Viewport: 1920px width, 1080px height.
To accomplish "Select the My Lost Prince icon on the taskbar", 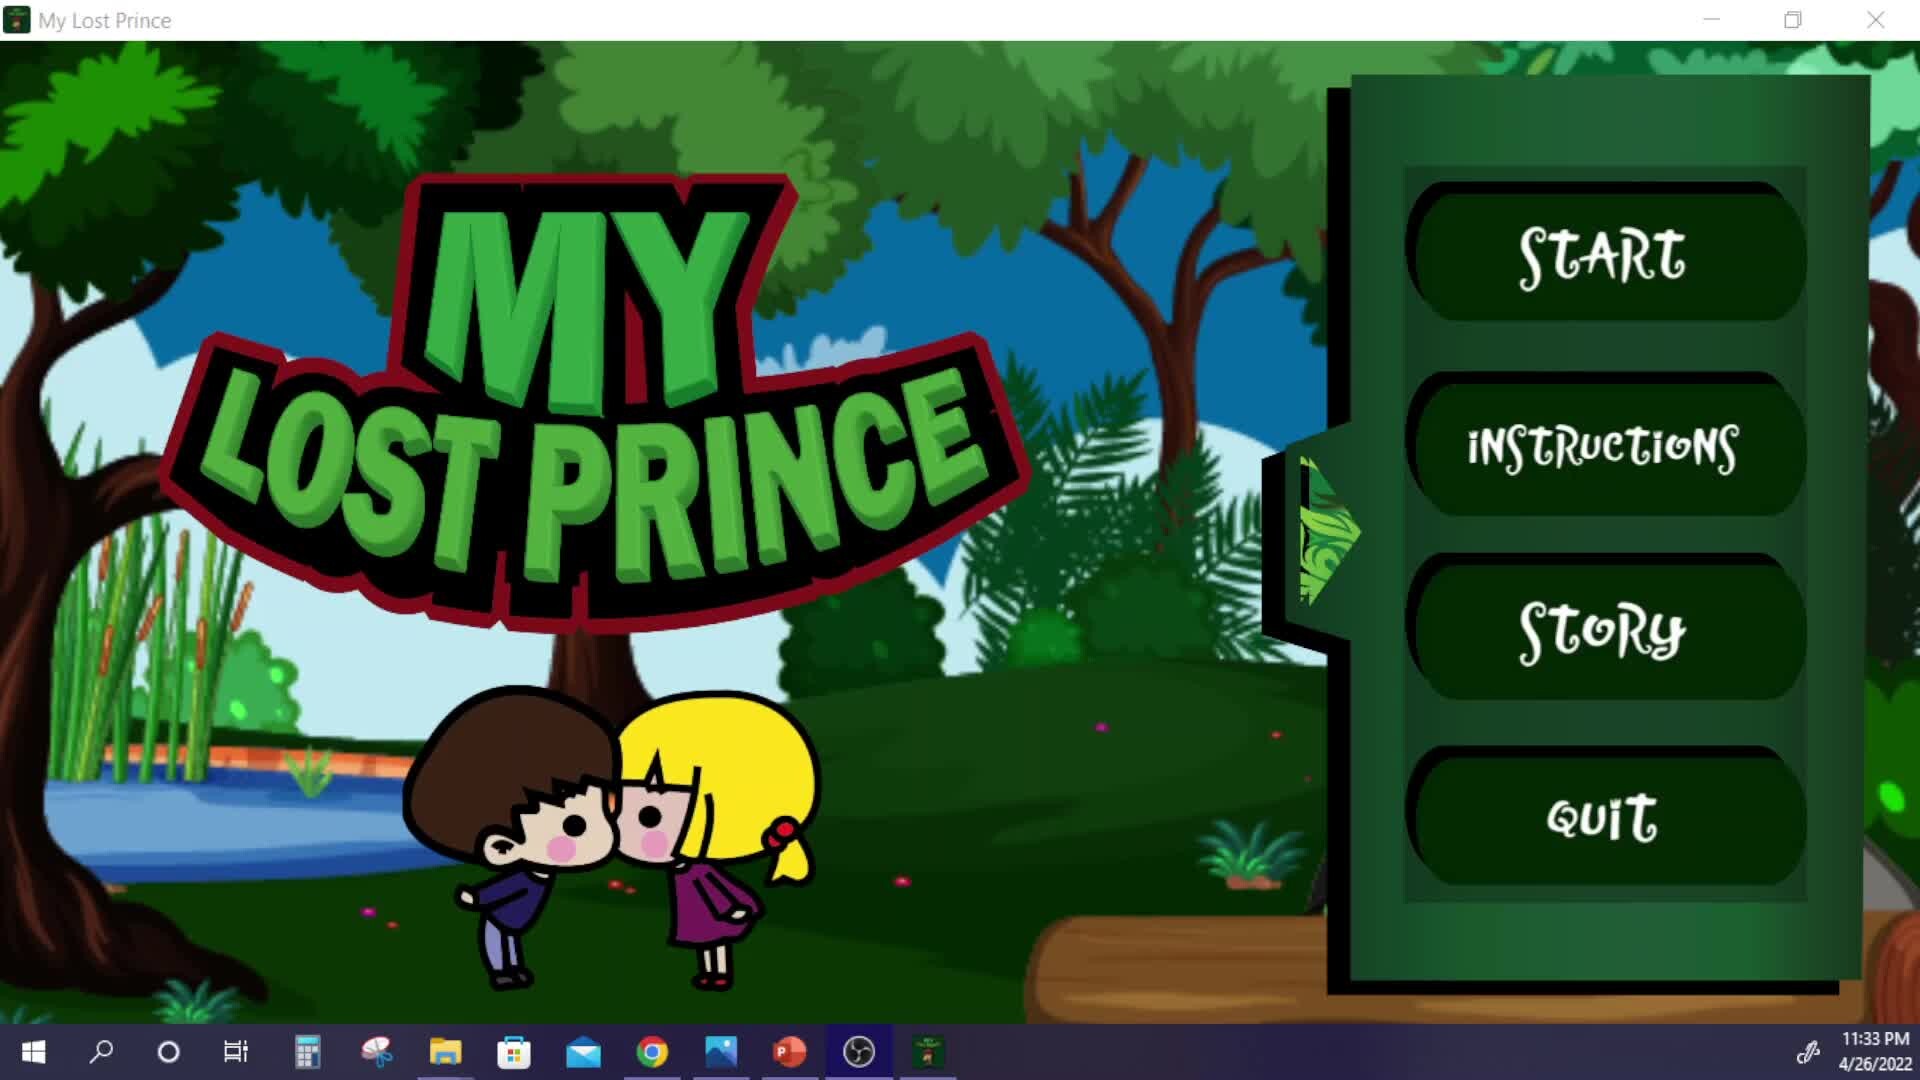I will click(x=926, y=1052).
